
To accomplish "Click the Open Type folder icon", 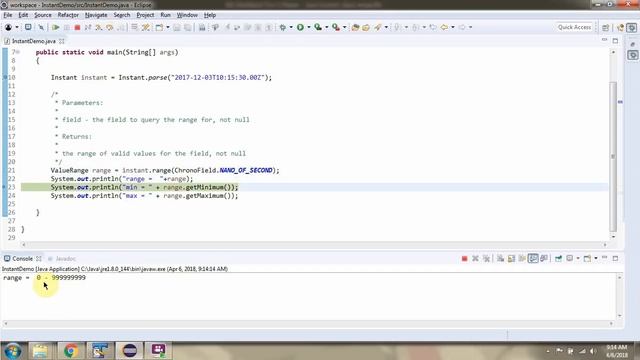I will (x=356, y=27).
